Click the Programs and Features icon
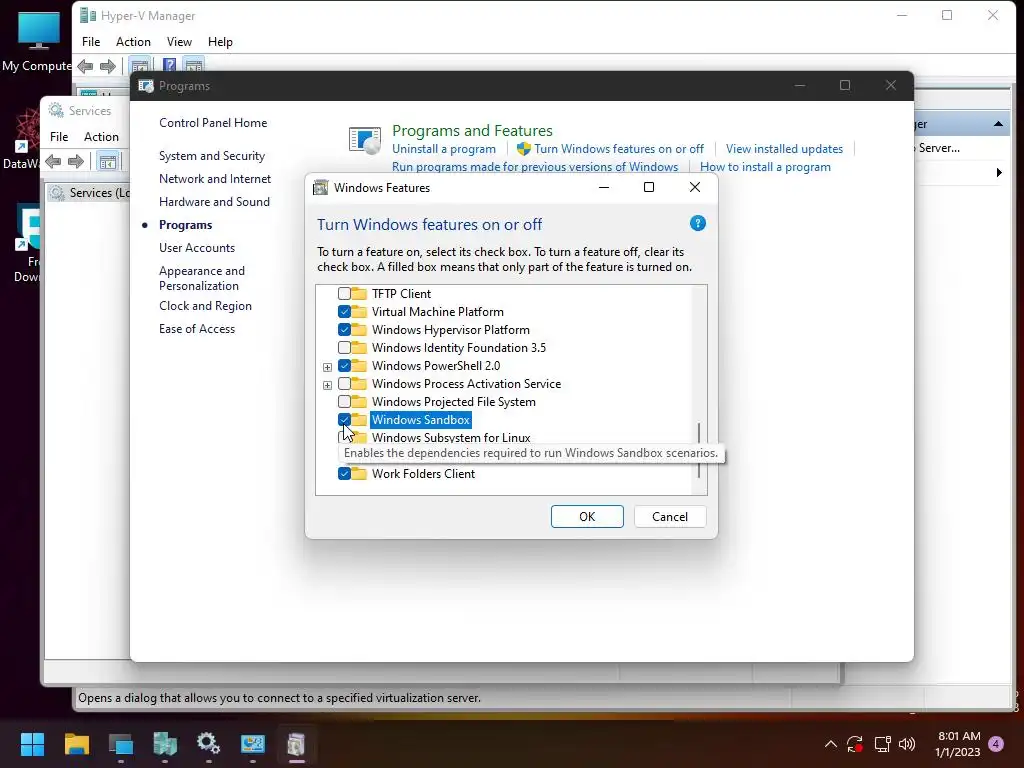The width and height of the screenshot is (1024, 768). 364,140
